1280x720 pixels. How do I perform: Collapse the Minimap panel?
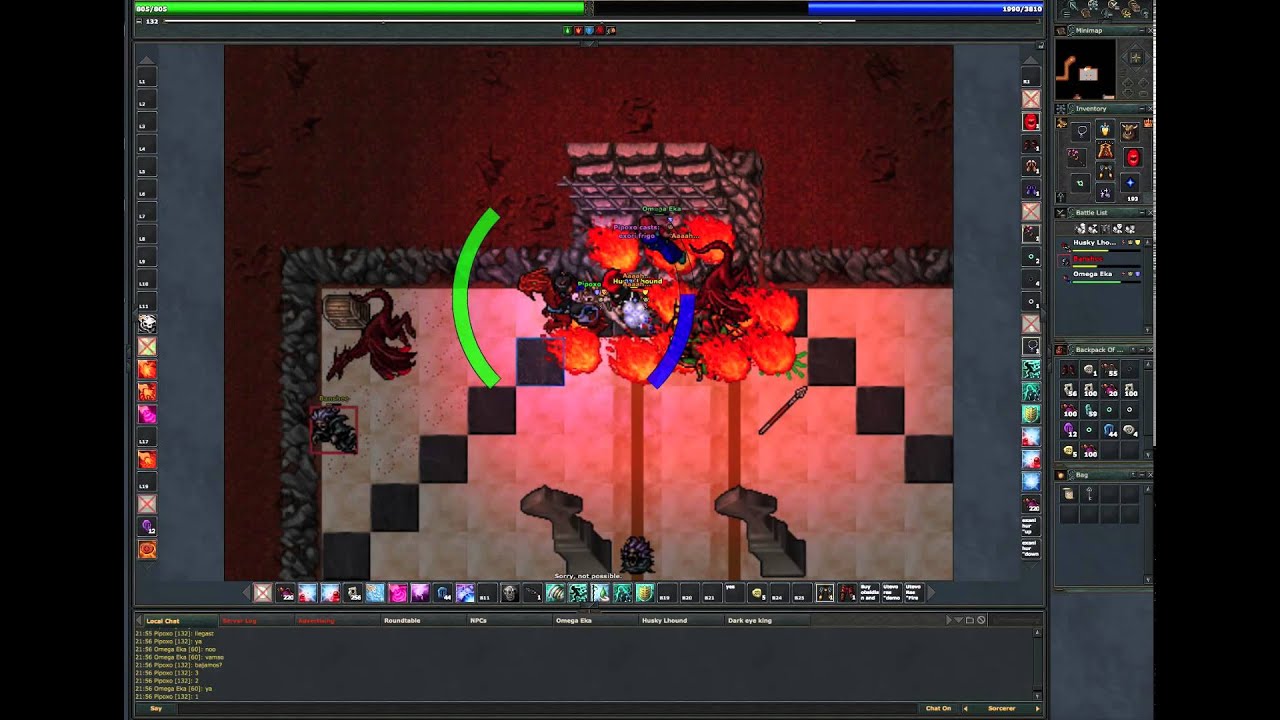(x=1144, y=31)
